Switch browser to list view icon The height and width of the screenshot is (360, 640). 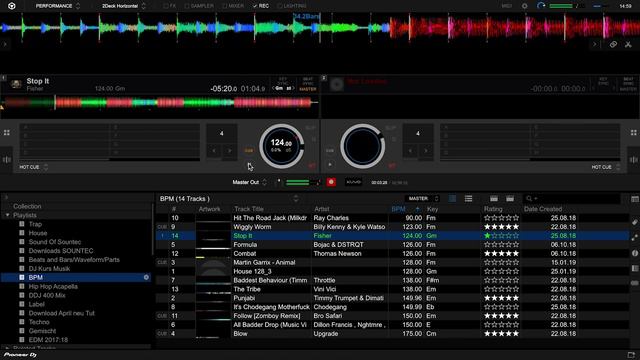point(468,199)
